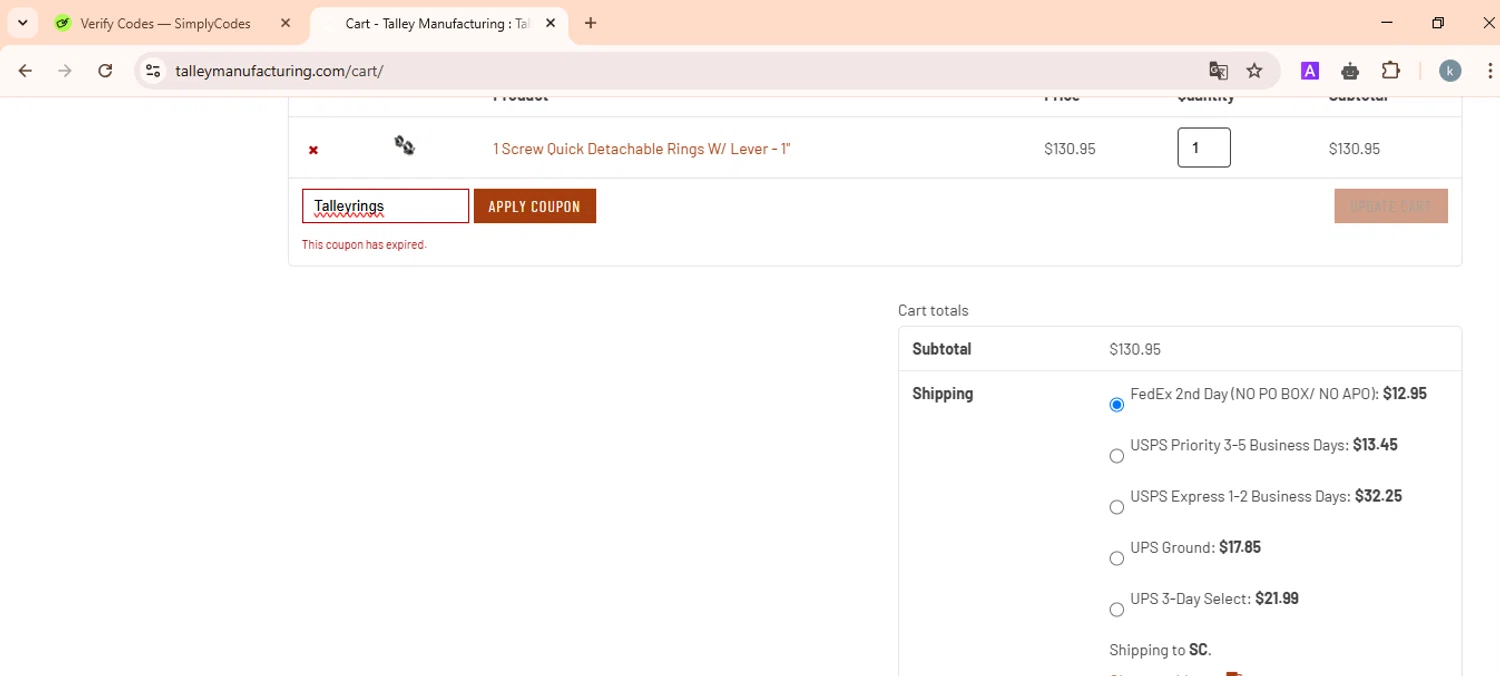Click the Shipping to SC text
Viewport: 1500px width, 676px height.
1160,650
